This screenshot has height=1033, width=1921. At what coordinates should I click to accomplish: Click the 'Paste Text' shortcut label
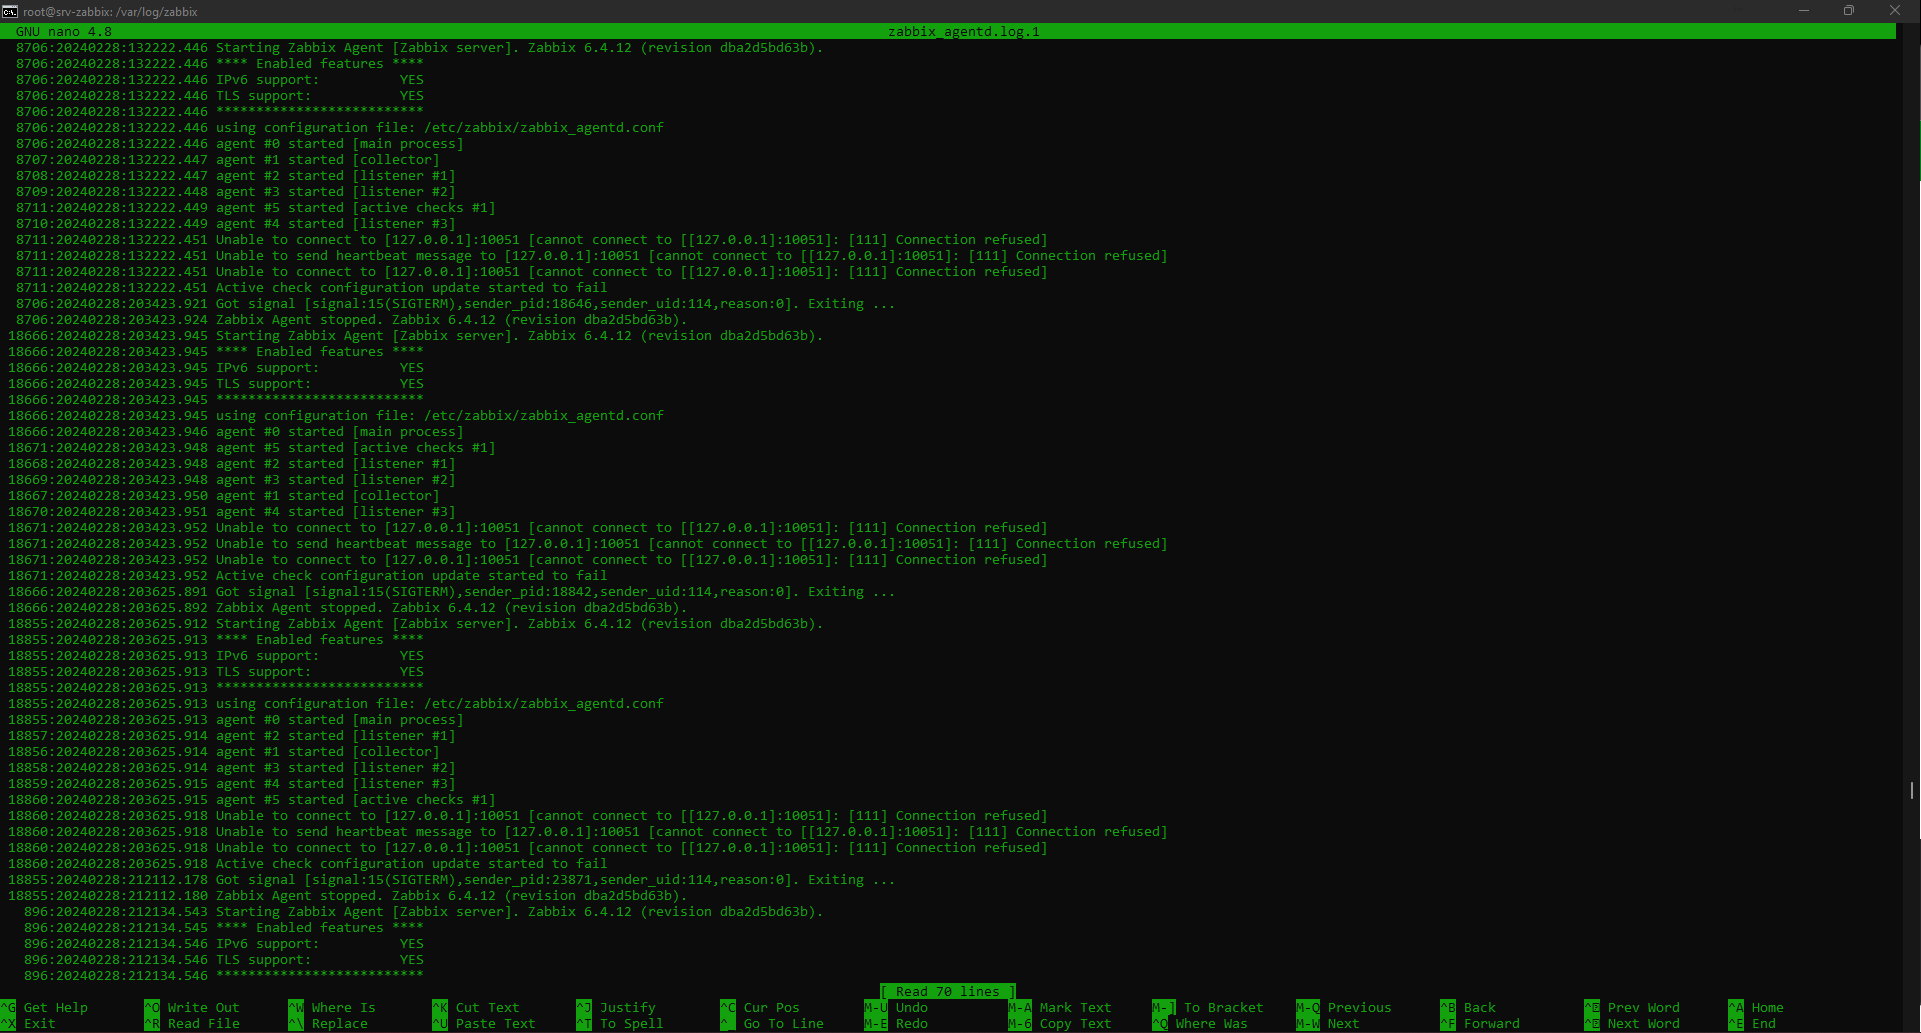[496, 1024]
